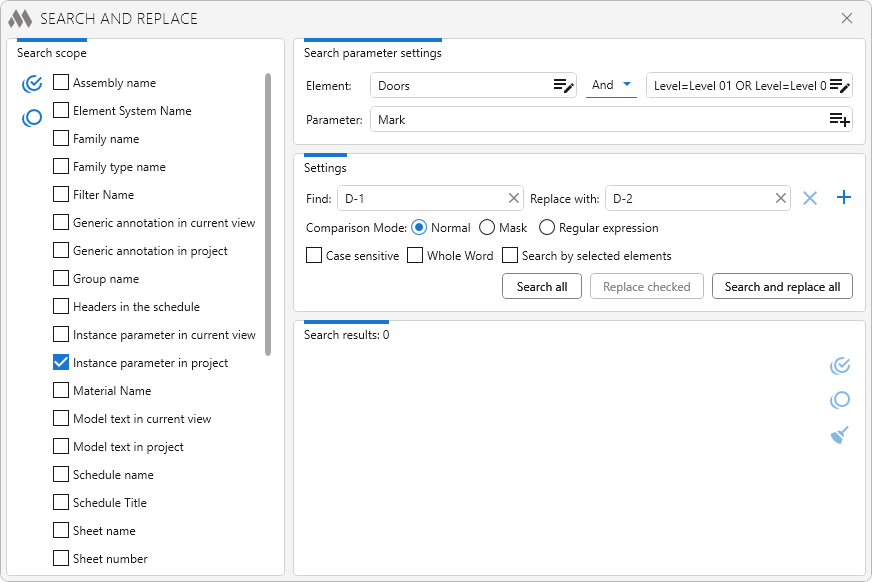The image size is (872, 582).
Task: Click Search and replace all button
Action: [782, 287]
